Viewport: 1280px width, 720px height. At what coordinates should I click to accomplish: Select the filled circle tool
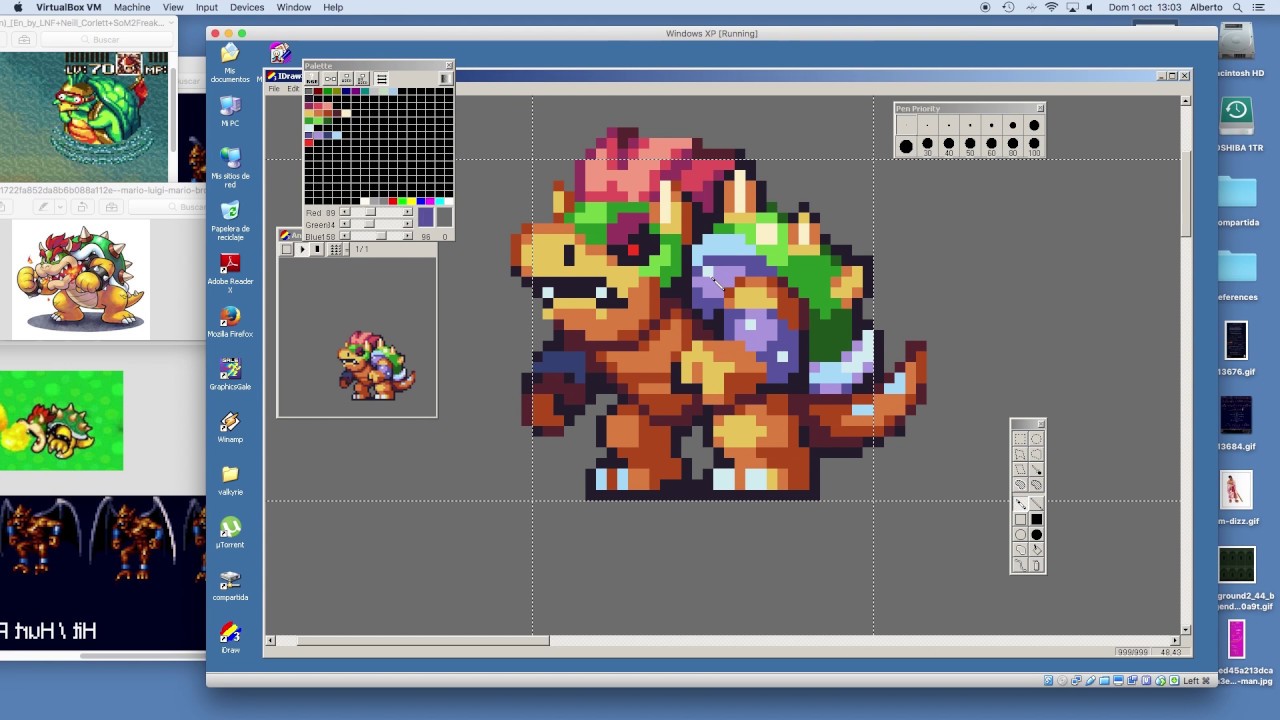click(1036, 534)
